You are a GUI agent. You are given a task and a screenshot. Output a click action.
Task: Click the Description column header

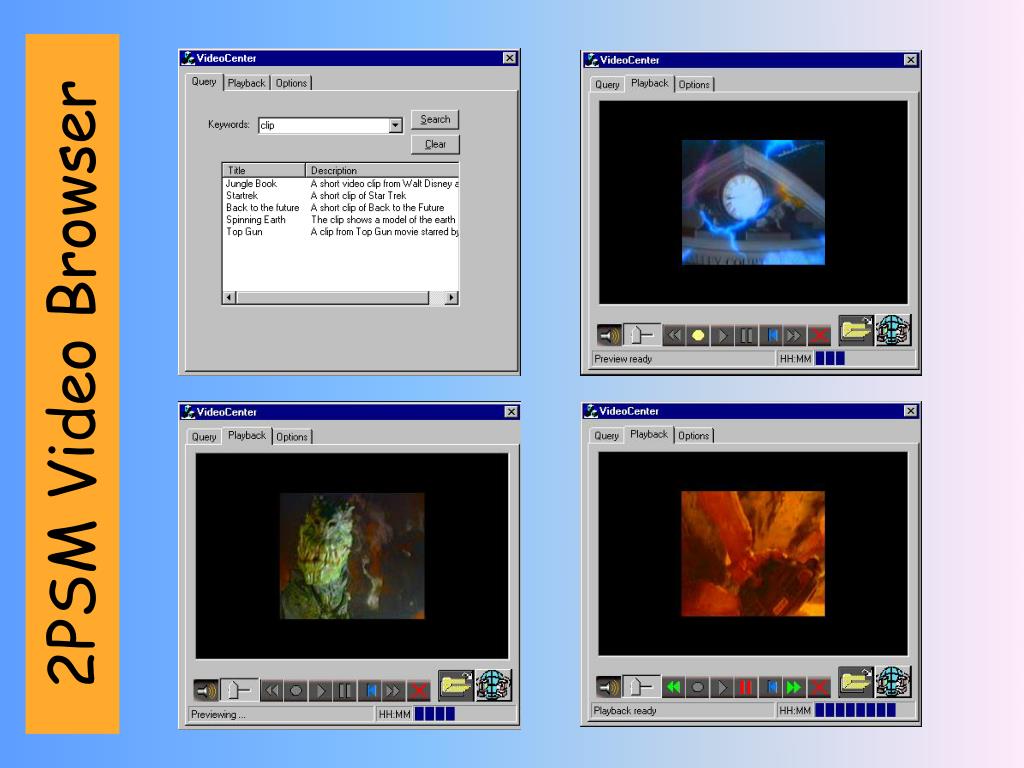(382, 170)
